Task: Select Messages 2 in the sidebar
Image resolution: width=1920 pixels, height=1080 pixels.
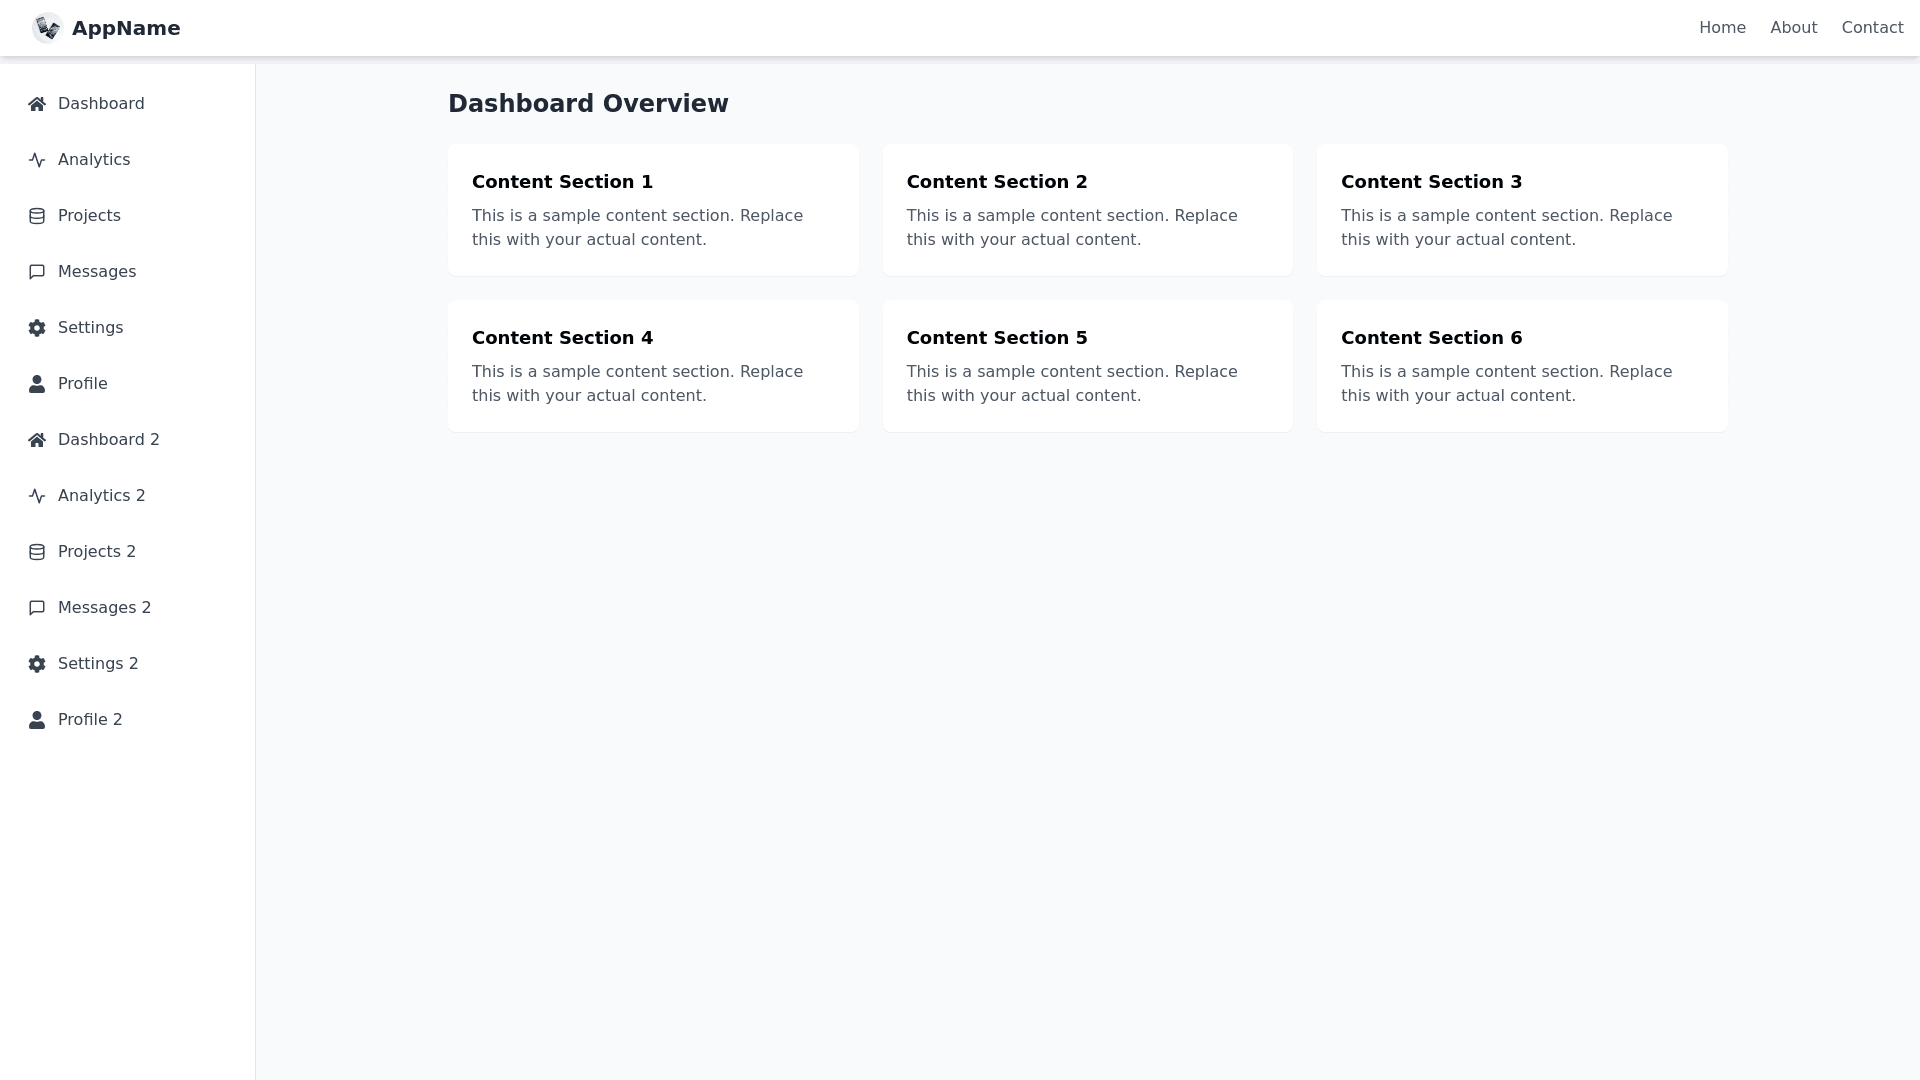Action: [104, 608]
